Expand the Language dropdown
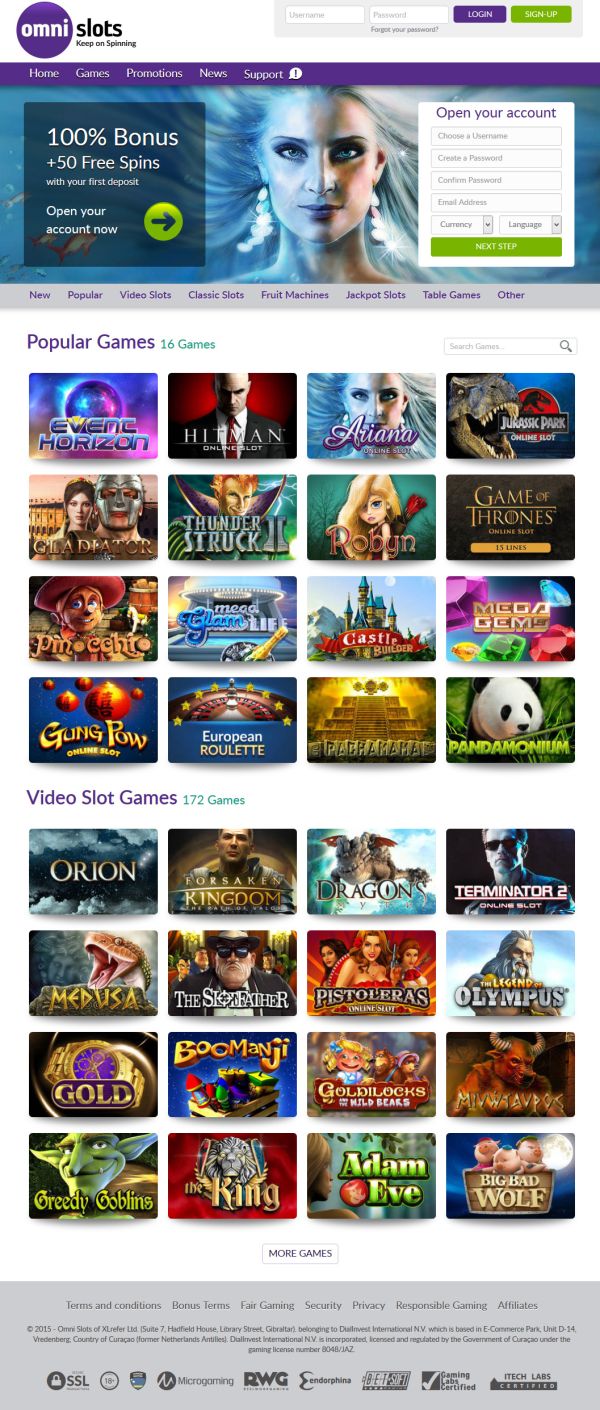600x1410 pixels. [530, 225]
